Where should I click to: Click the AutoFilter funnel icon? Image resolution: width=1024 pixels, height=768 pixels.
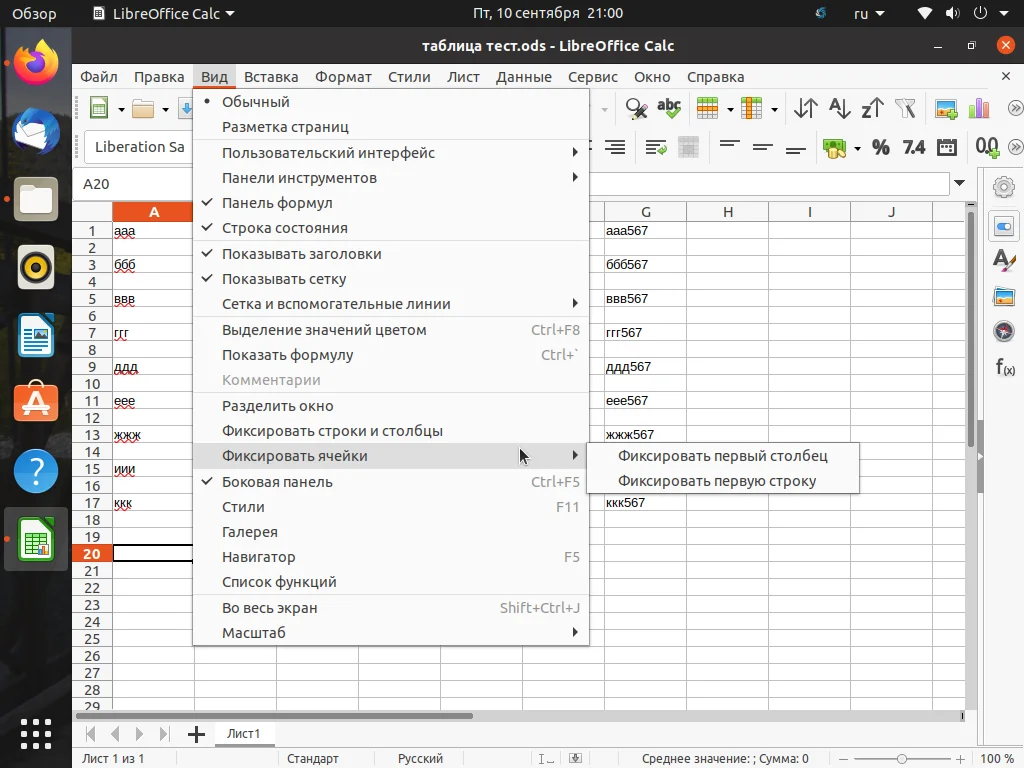[x=905, y=108]
